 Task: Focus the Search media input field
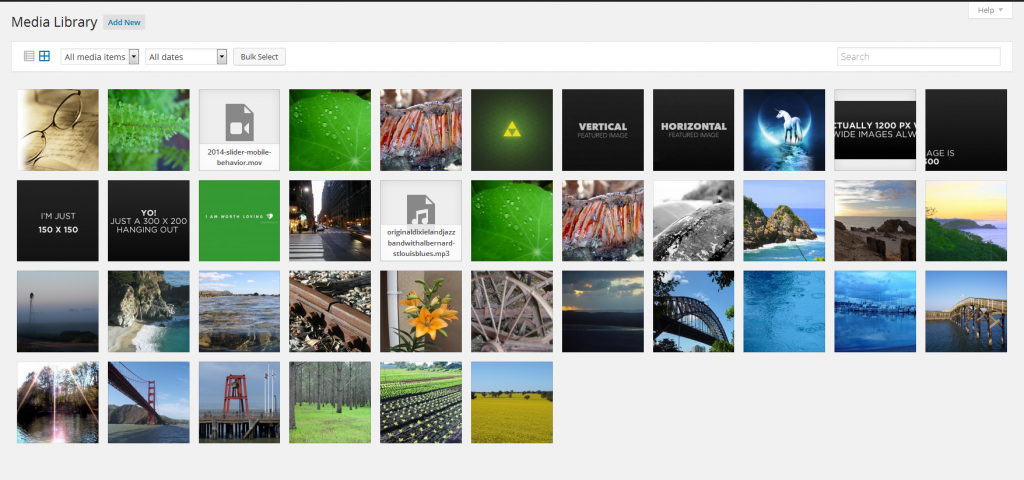pyautogui.click(x=918, y=57)
